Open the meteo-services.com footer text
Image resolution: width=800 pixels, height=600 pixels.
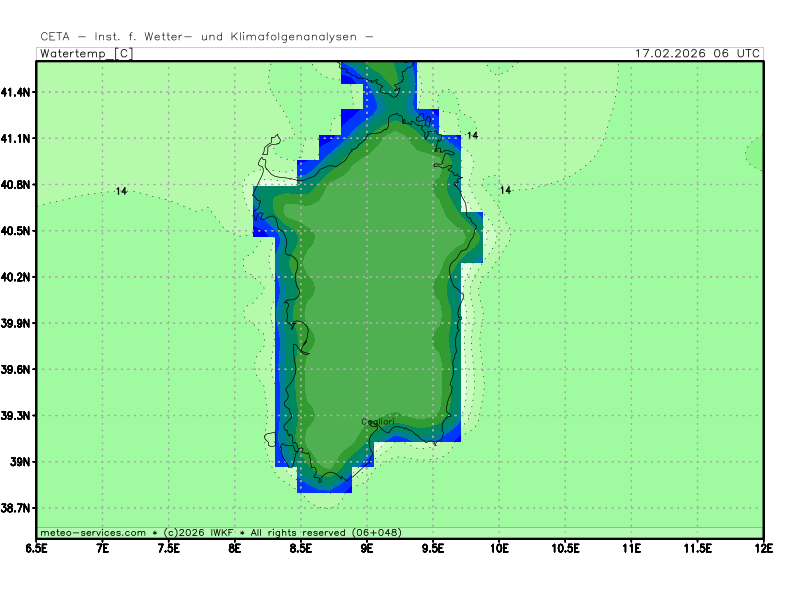pyautogui.click(x=93, y=532)
